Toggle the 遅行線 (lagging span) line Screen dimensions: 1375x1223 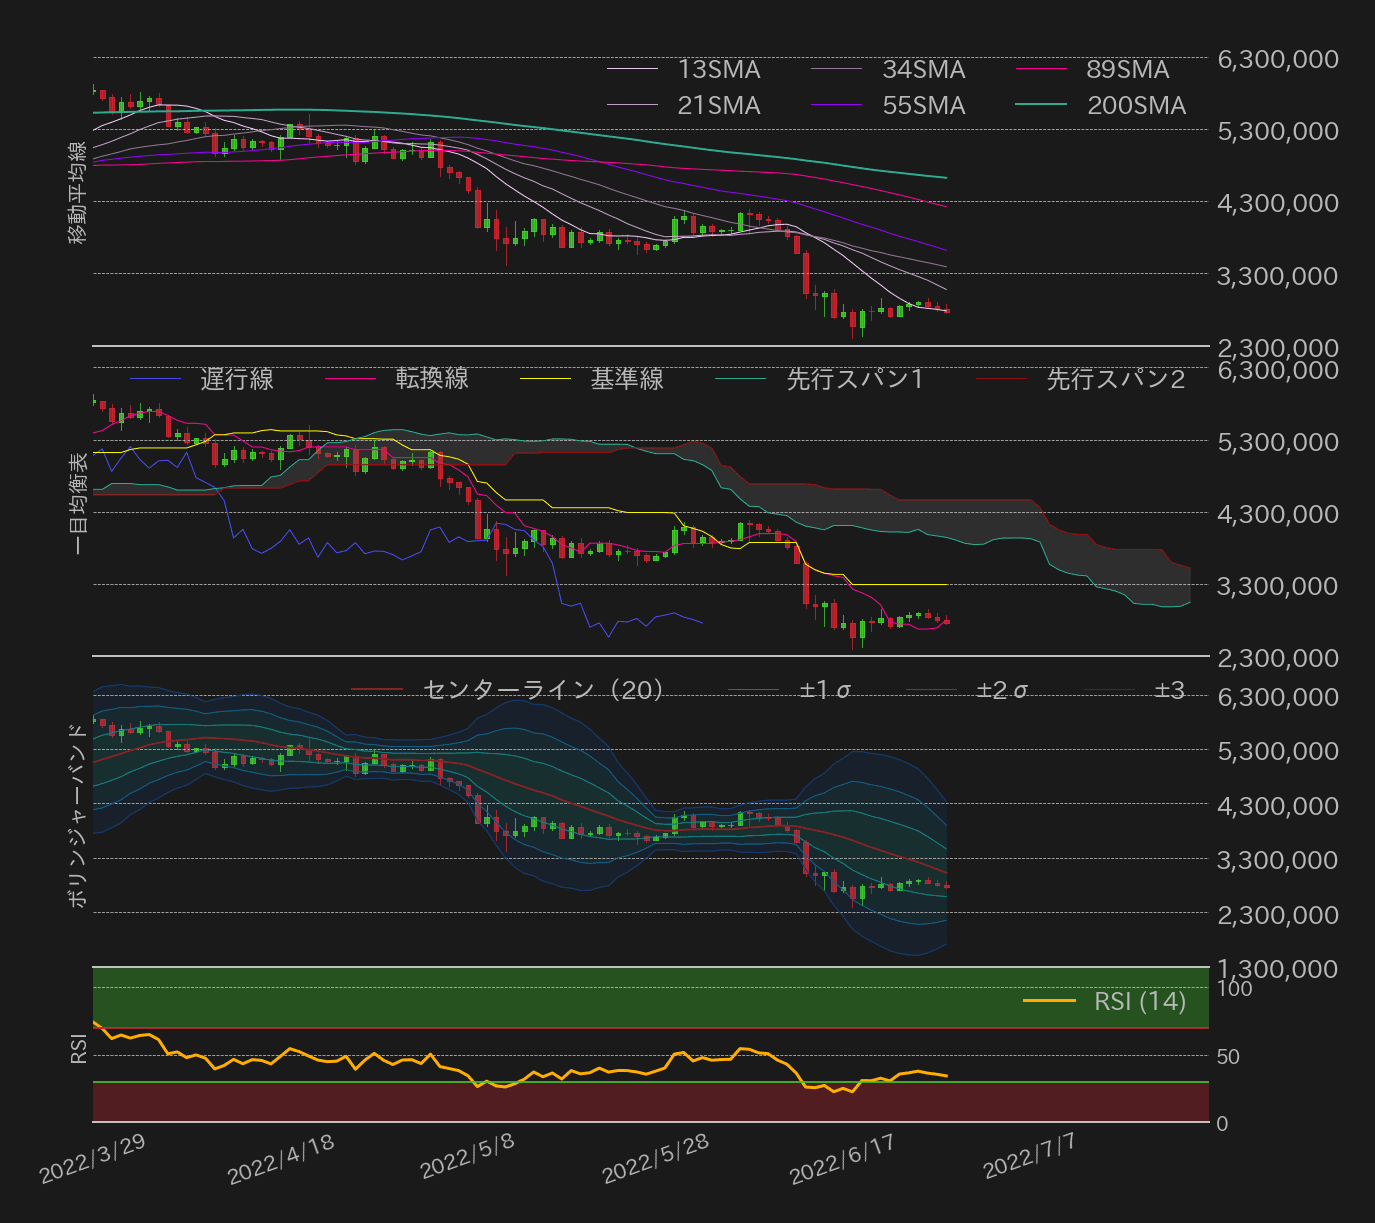[237, 380]
